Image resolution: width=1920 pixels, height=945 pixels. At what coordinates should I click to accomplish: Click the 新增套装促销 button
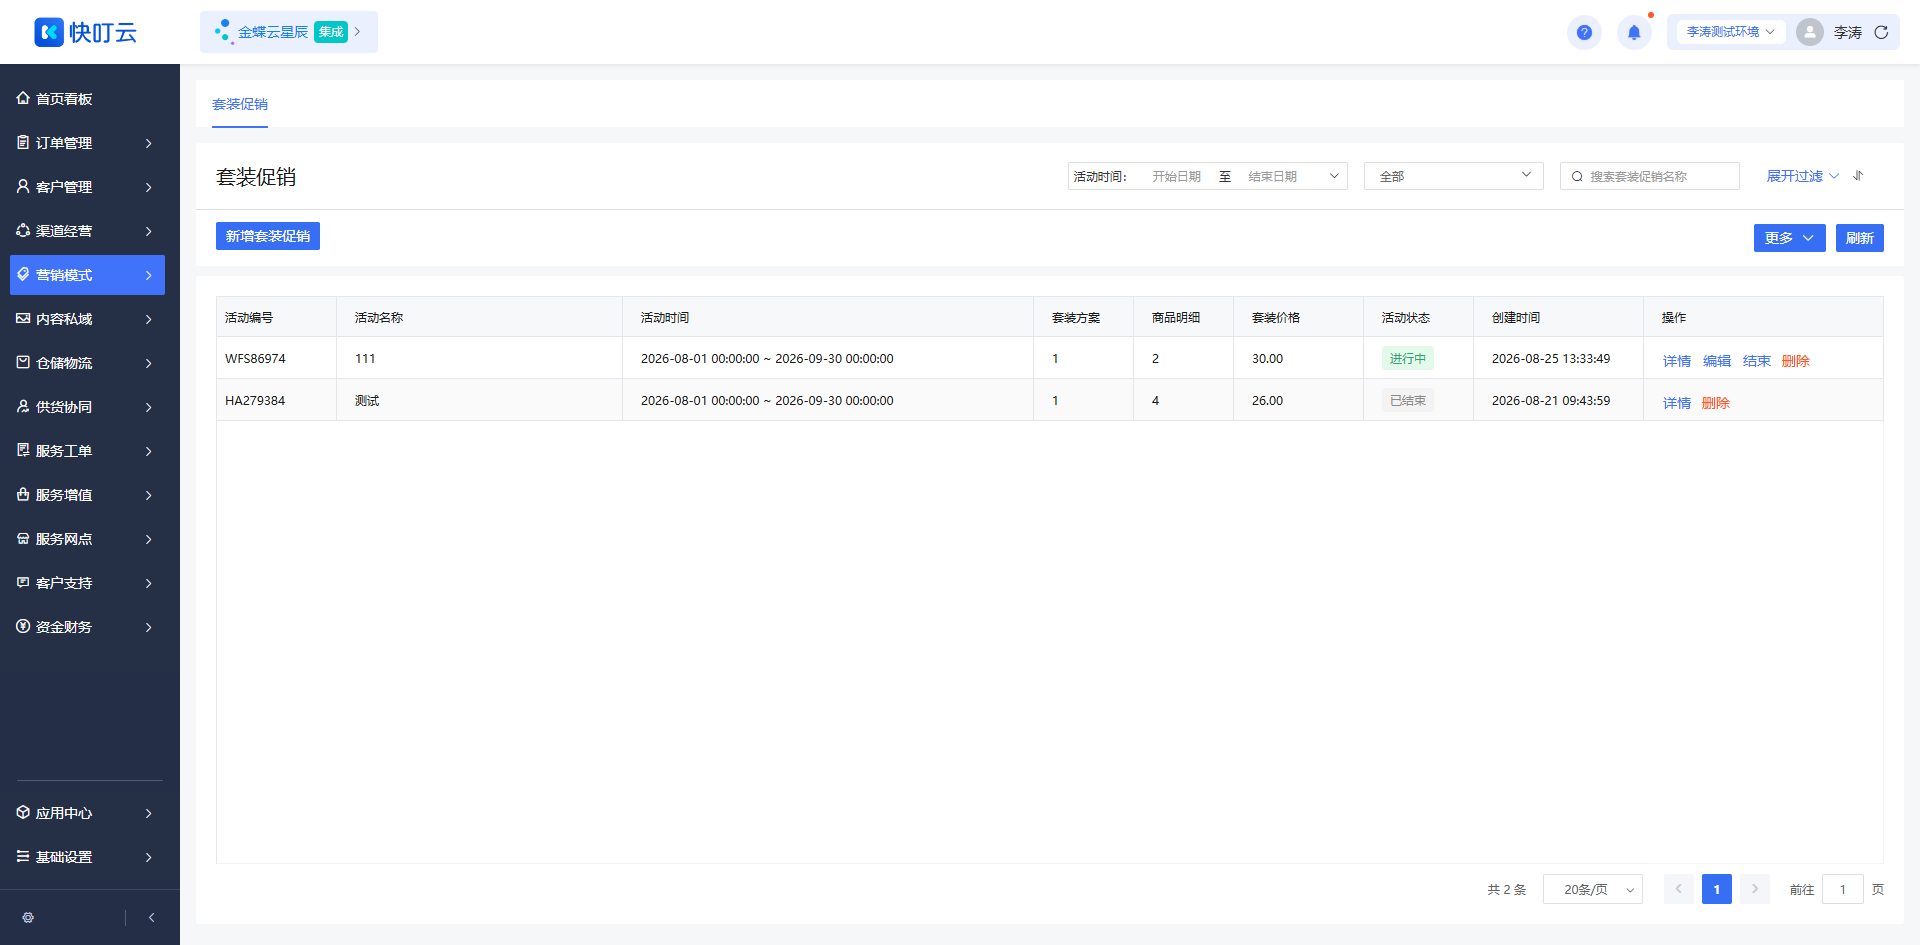268,236
